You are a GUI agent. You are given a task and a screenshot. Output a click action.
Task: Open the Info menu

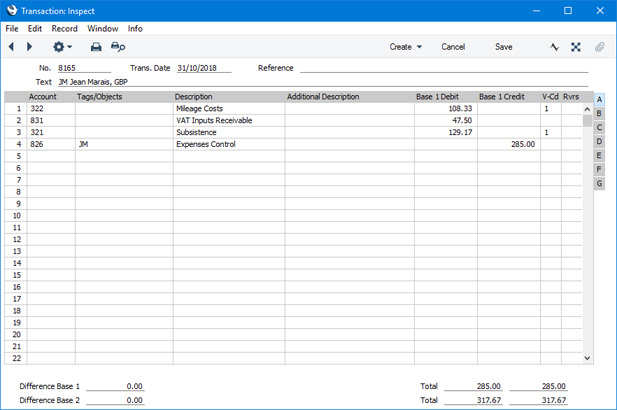pyautogui.click(x=135, y=29)
